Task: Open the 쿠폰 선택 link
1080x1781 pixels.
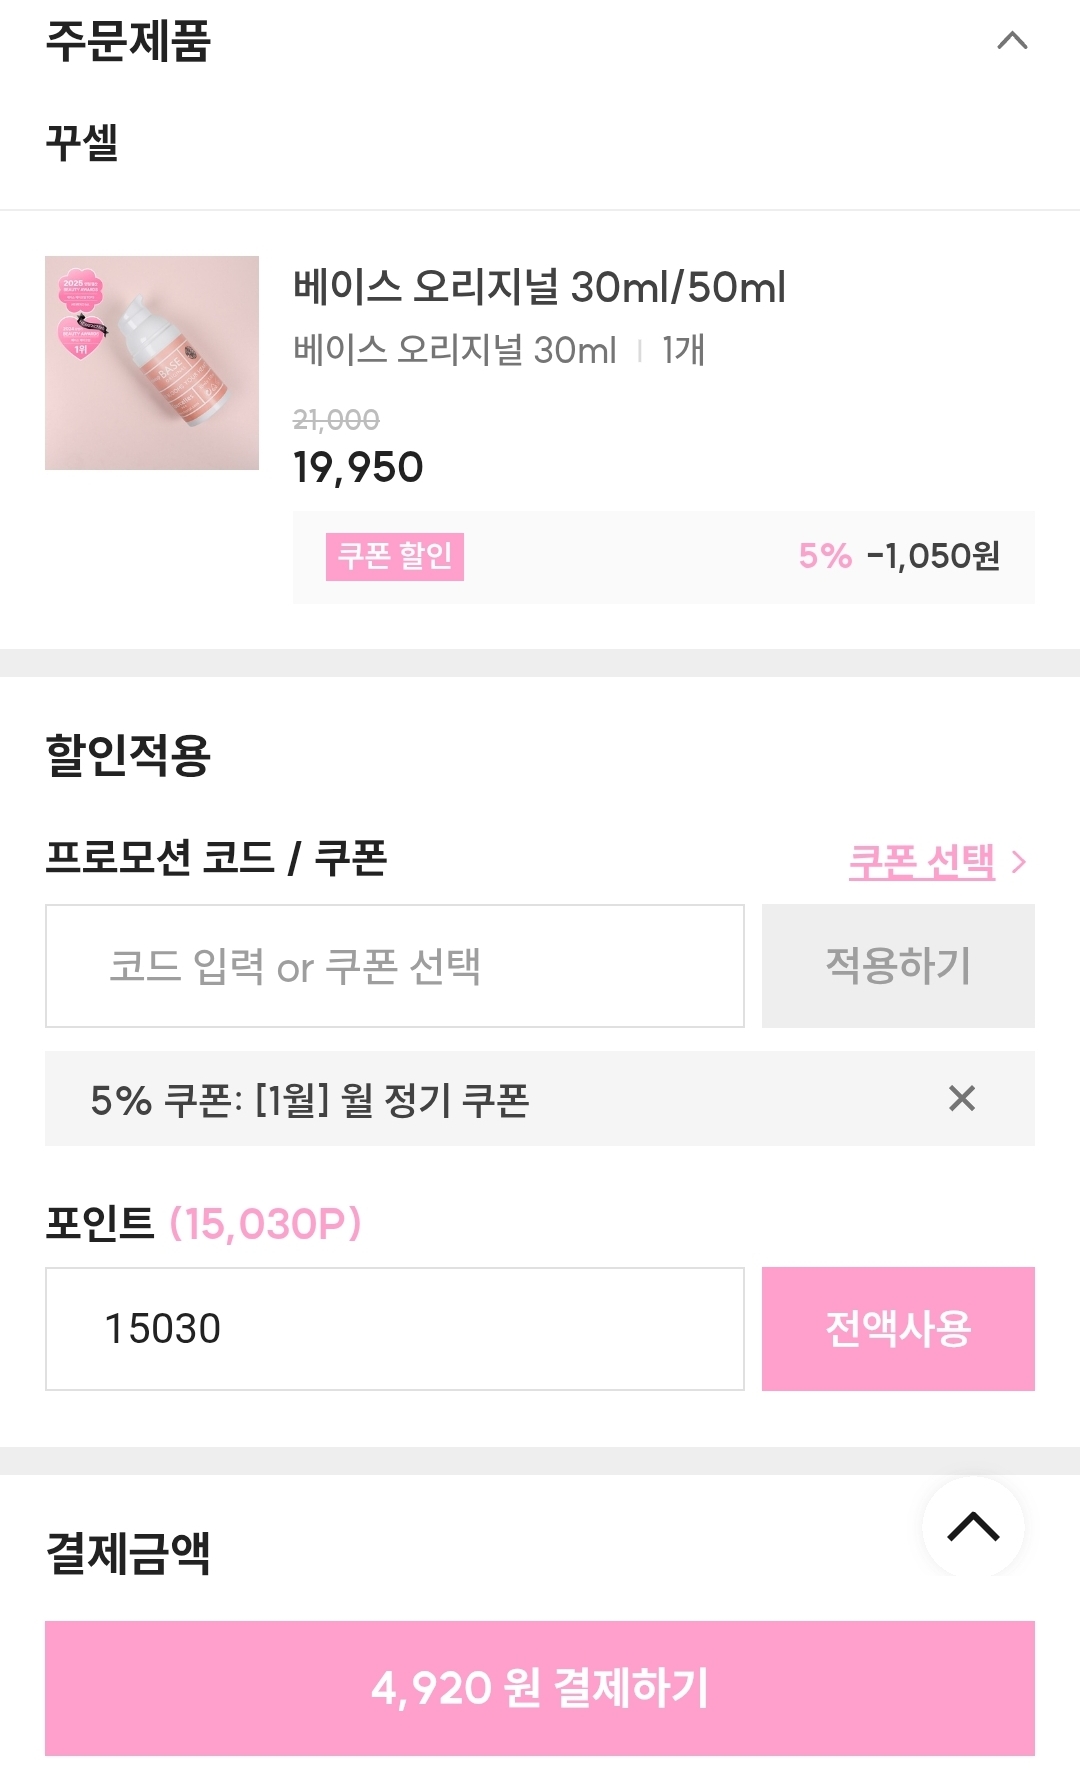Action: coord(921,861)
